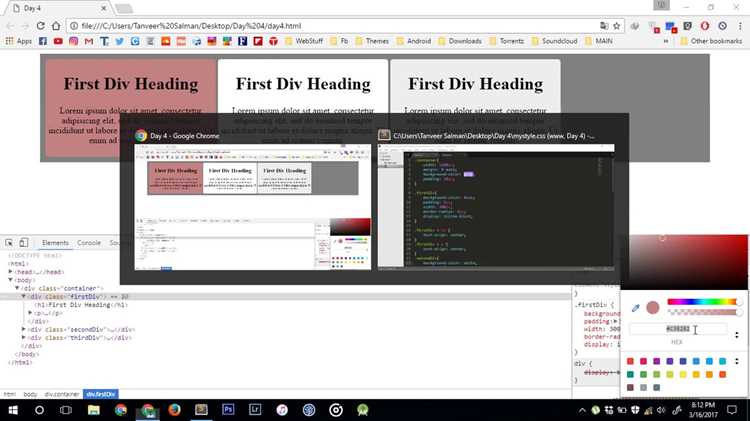Image resolution: width=750 pixels, height=421 pixels.
Task: Switch the color palette with swatch arrows
Action: [x=737, y=361]
